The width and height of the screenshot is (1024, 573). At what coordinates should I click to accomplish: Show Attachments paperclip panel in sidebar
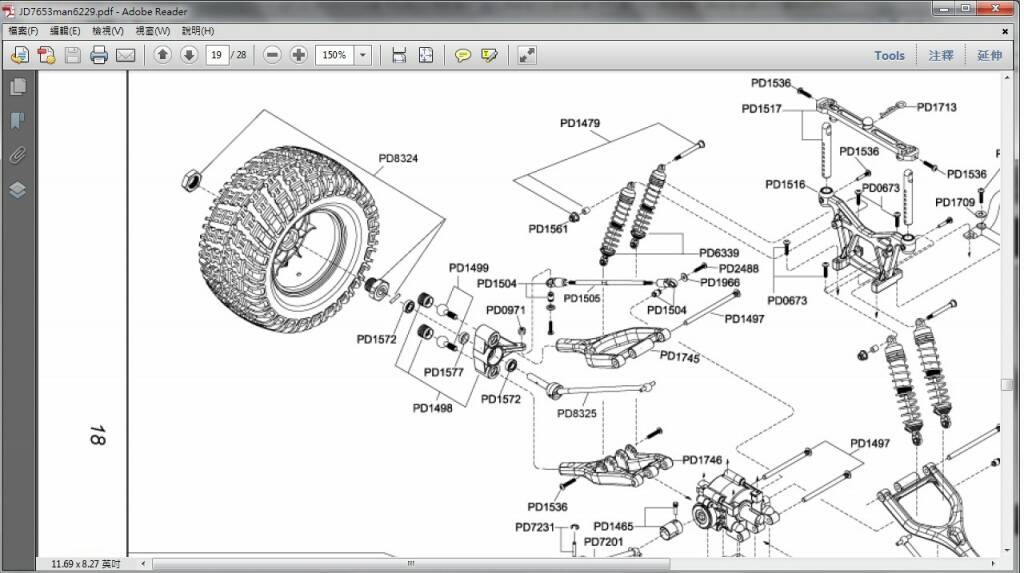[x=18, y=155]
